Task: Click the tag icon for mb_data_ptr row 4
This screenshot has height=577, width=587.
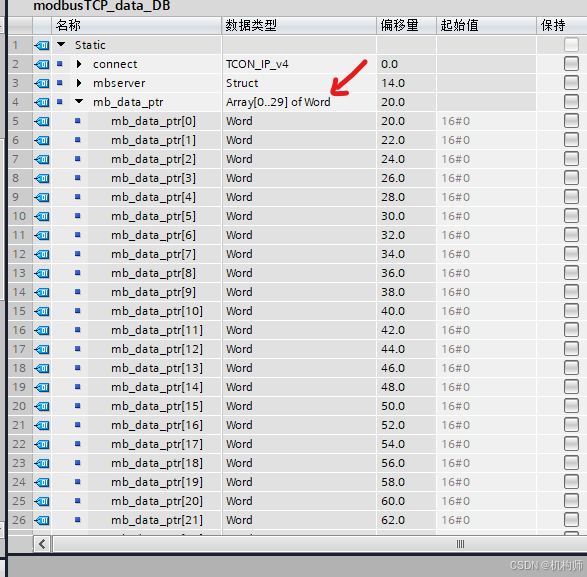Action: pyautogui.click(x=42, y=102)
